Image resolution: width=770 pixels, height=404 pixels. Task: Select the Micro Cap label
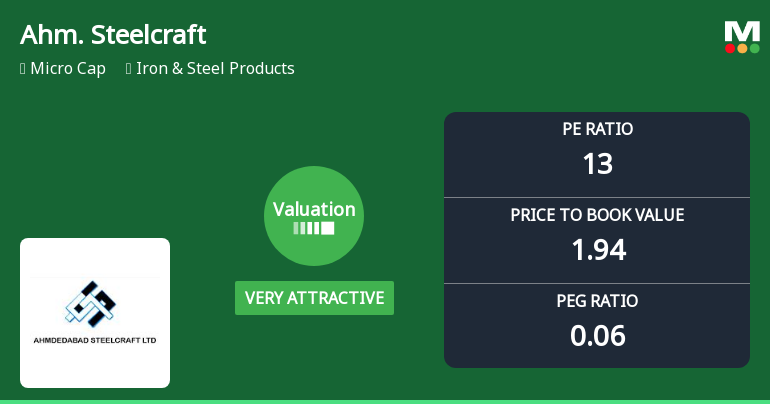[x=68, y=69]
